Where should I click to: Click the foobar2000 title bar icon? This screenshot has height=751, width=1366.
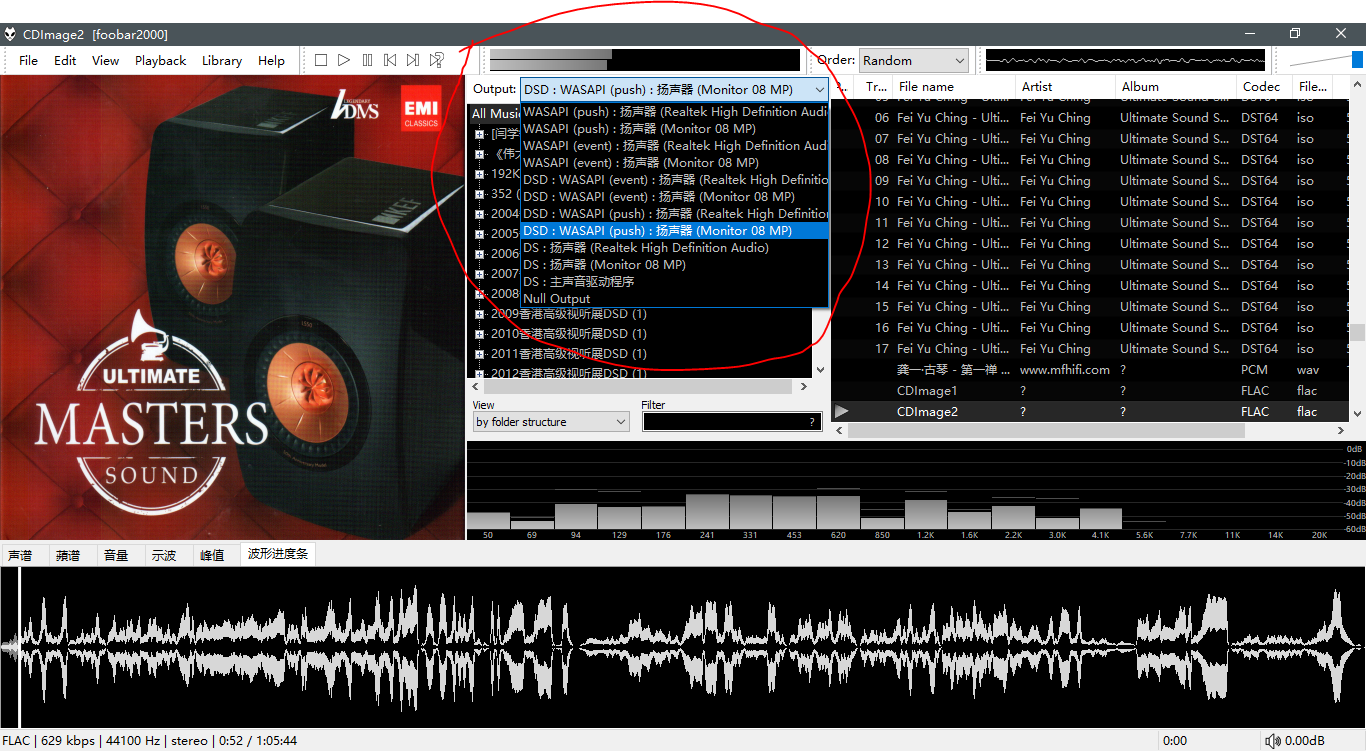(10, 35)
